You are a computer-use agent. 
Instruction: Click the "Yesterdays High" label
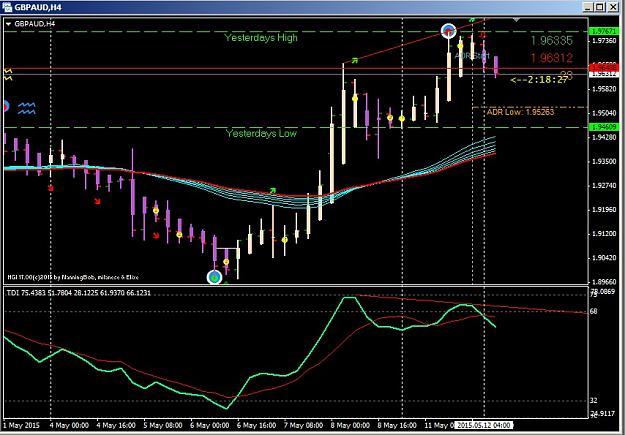(x=261, y=37)
